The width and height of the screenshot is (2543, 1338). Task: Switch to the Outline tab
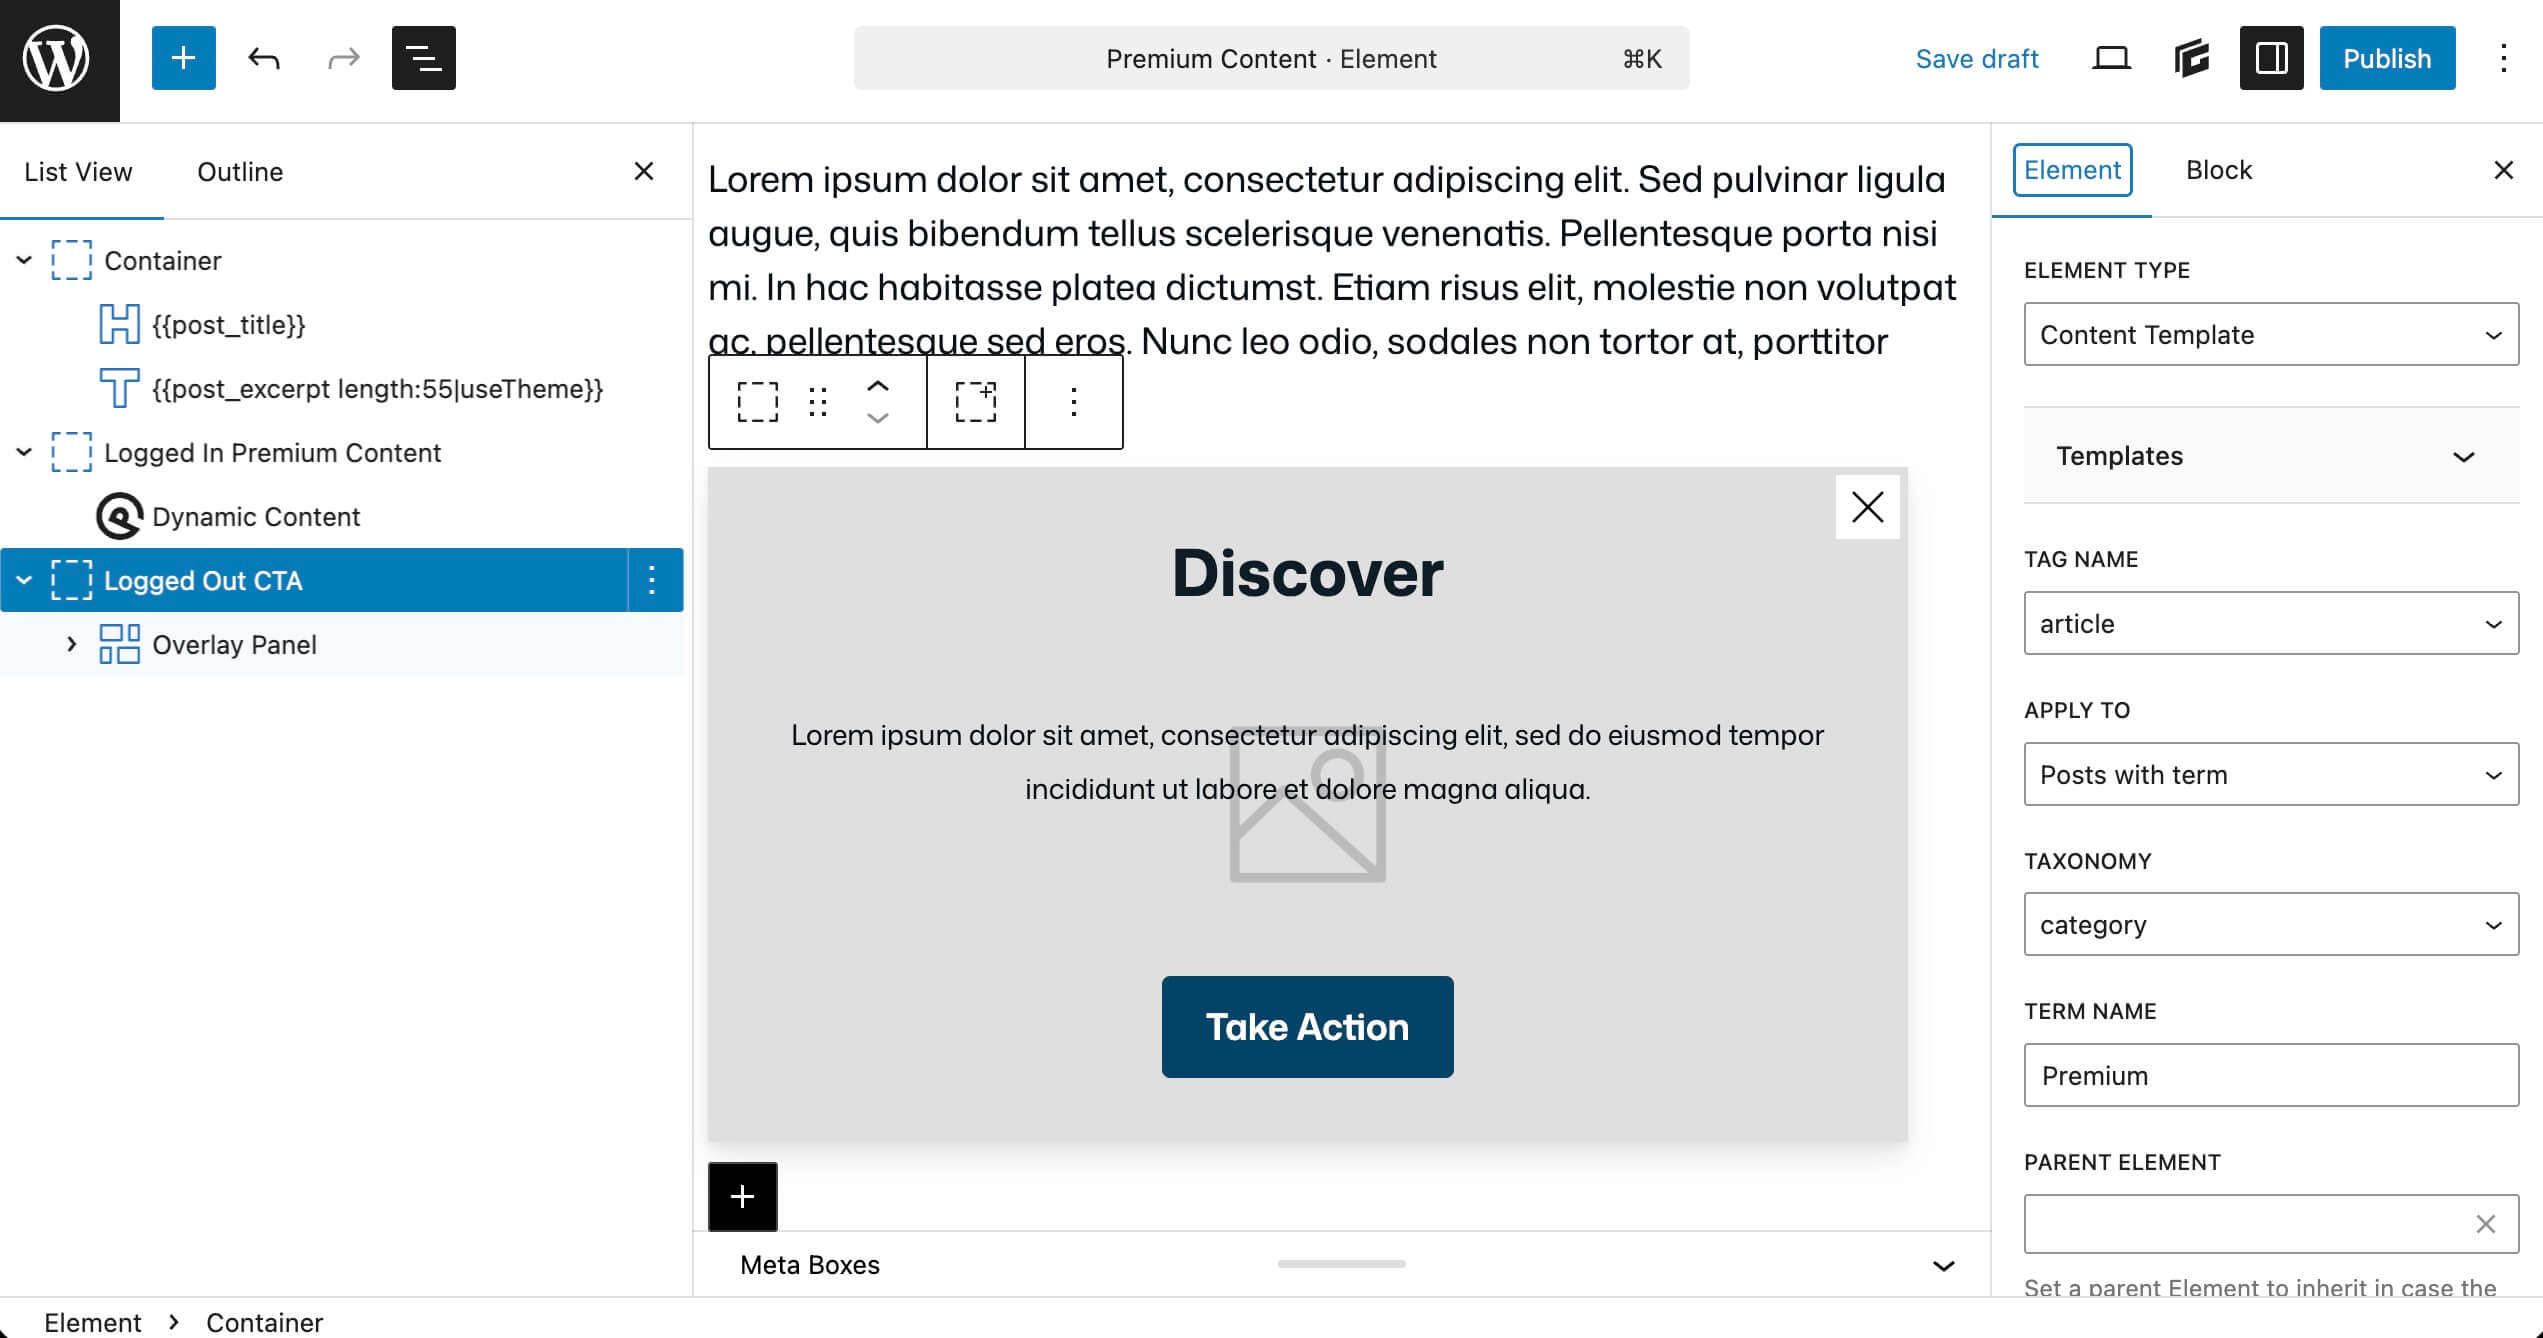(x=240, y=172)
